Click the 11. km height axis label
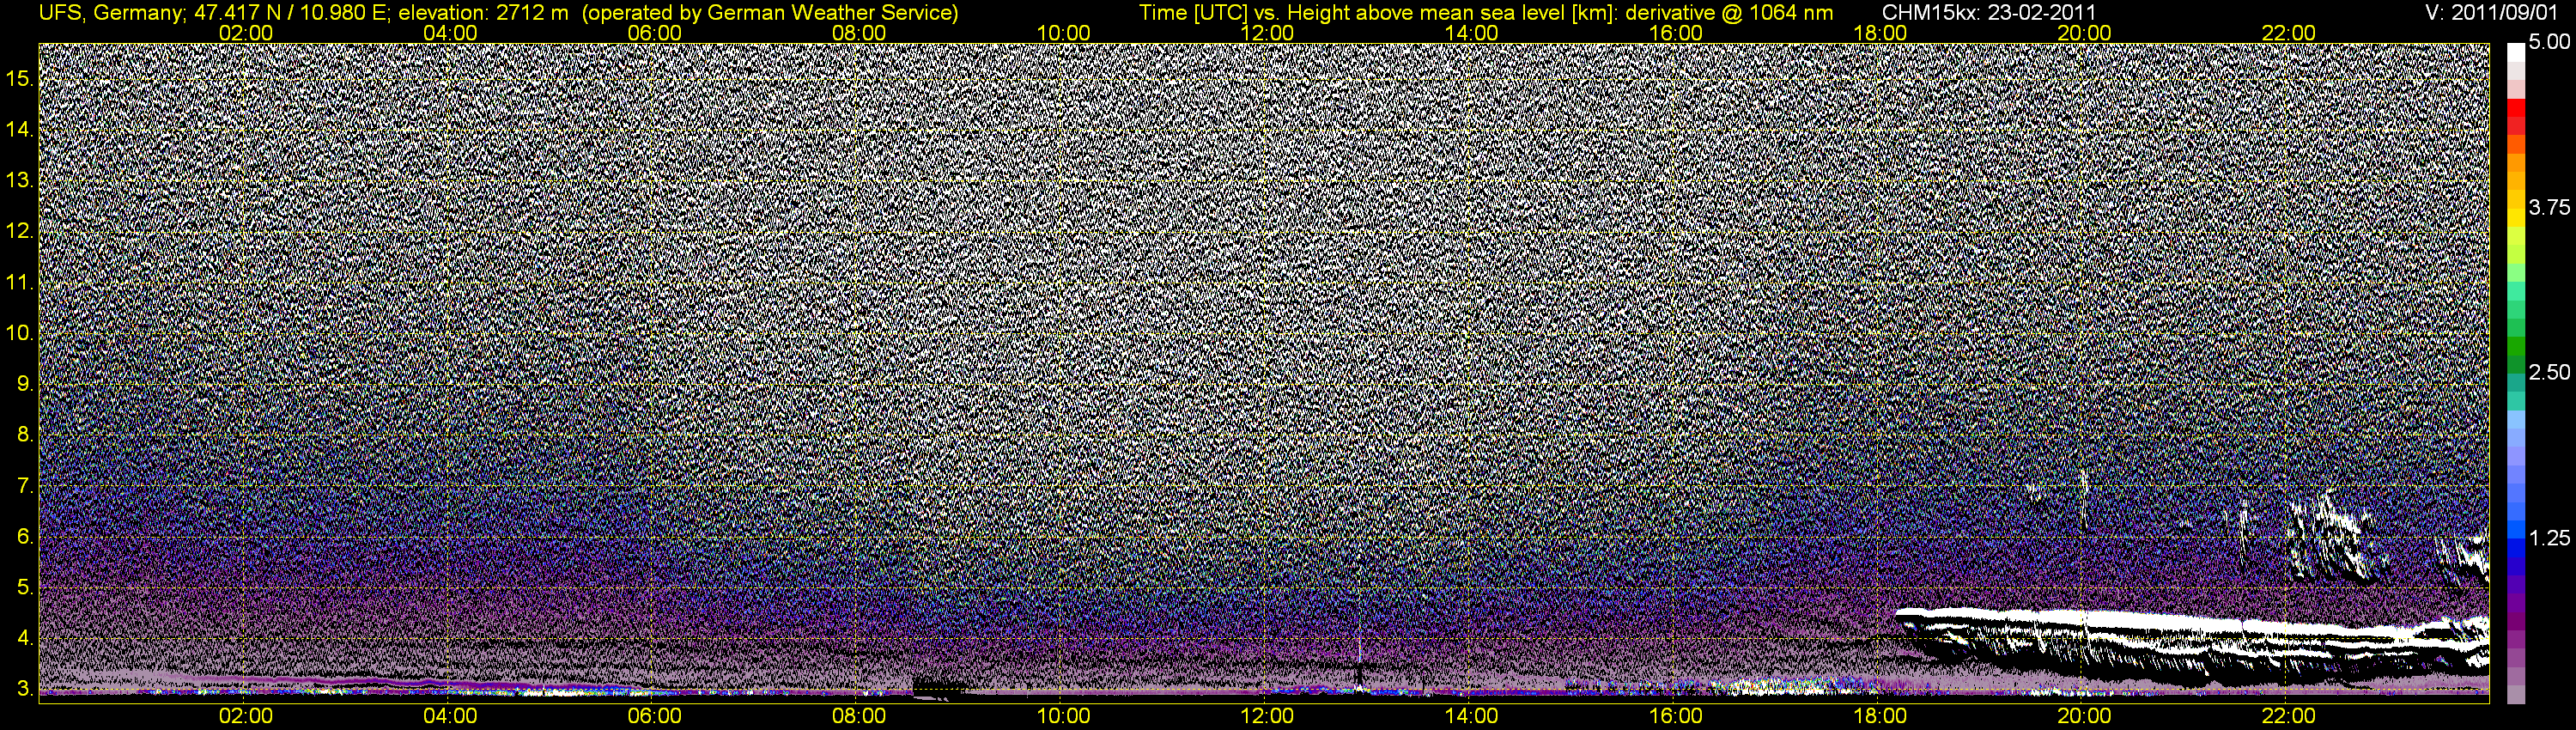This screenshot has width=2576, height=730. pyautogui.click(x=20, y=282)
